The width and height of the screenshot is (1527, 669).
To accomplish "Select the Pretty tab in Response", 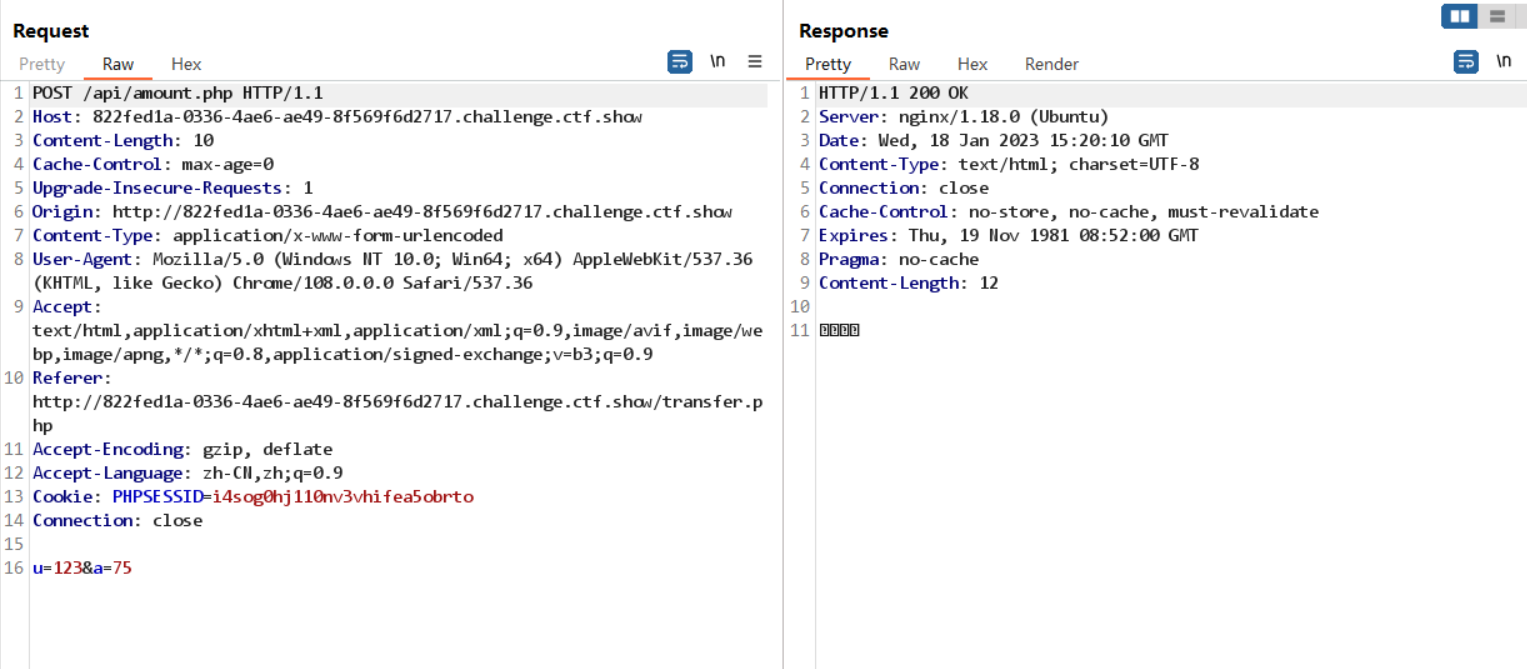I will point(828,64).
